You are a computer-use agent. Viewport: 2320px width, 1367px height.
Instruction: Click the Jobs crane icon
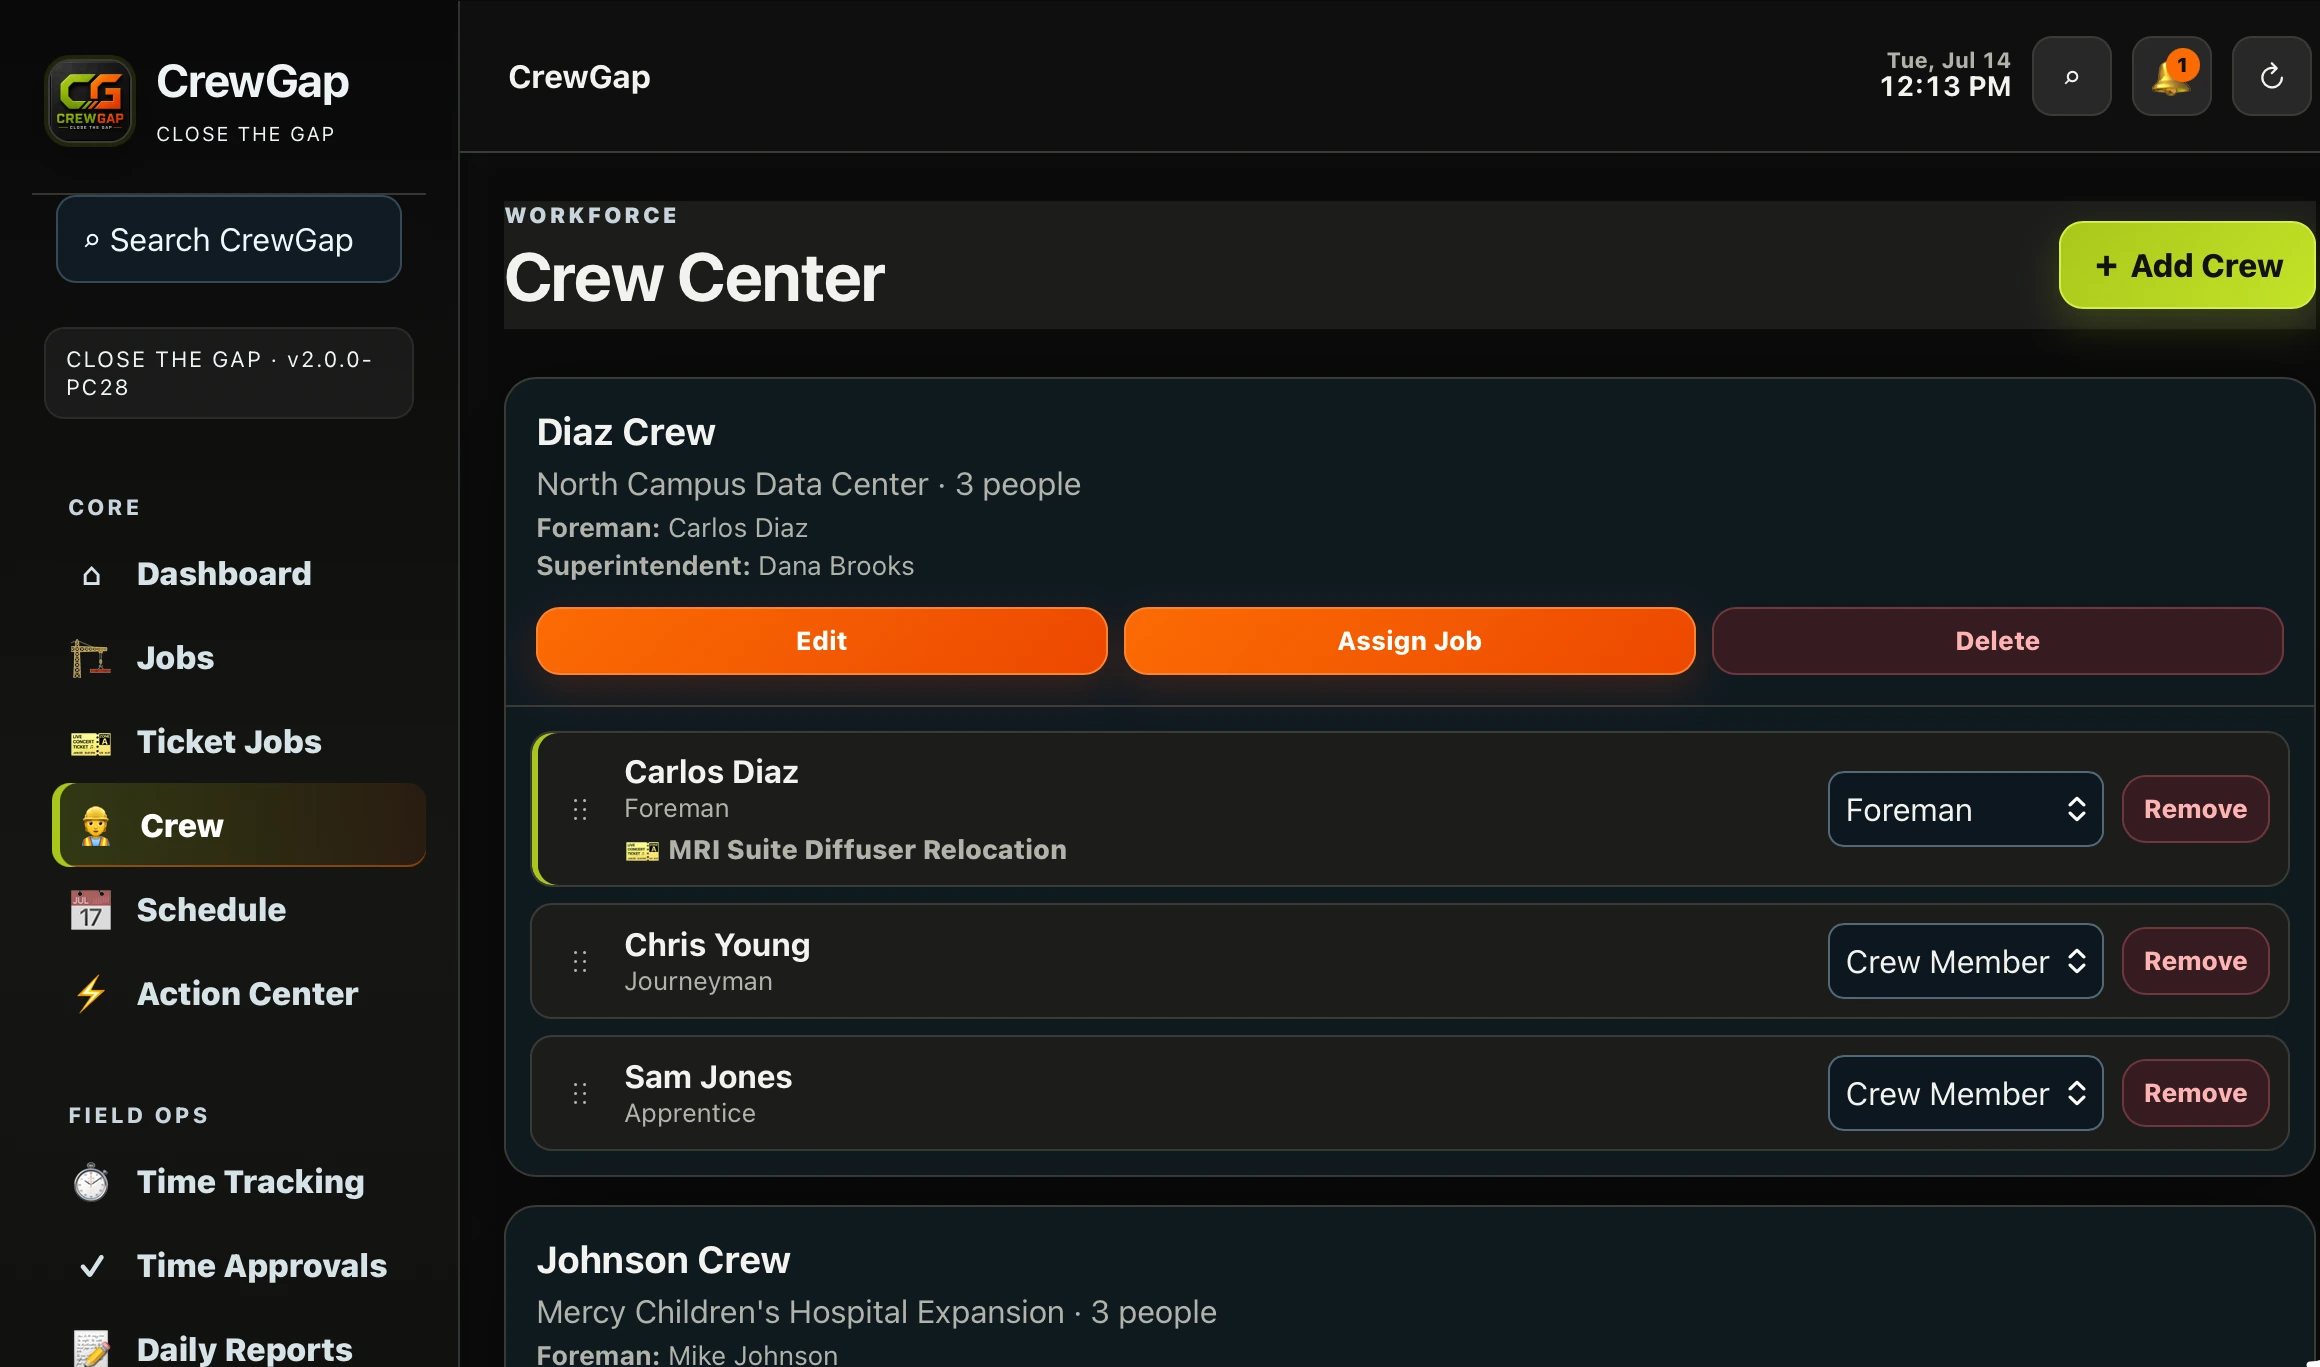(x=91, y=658)
